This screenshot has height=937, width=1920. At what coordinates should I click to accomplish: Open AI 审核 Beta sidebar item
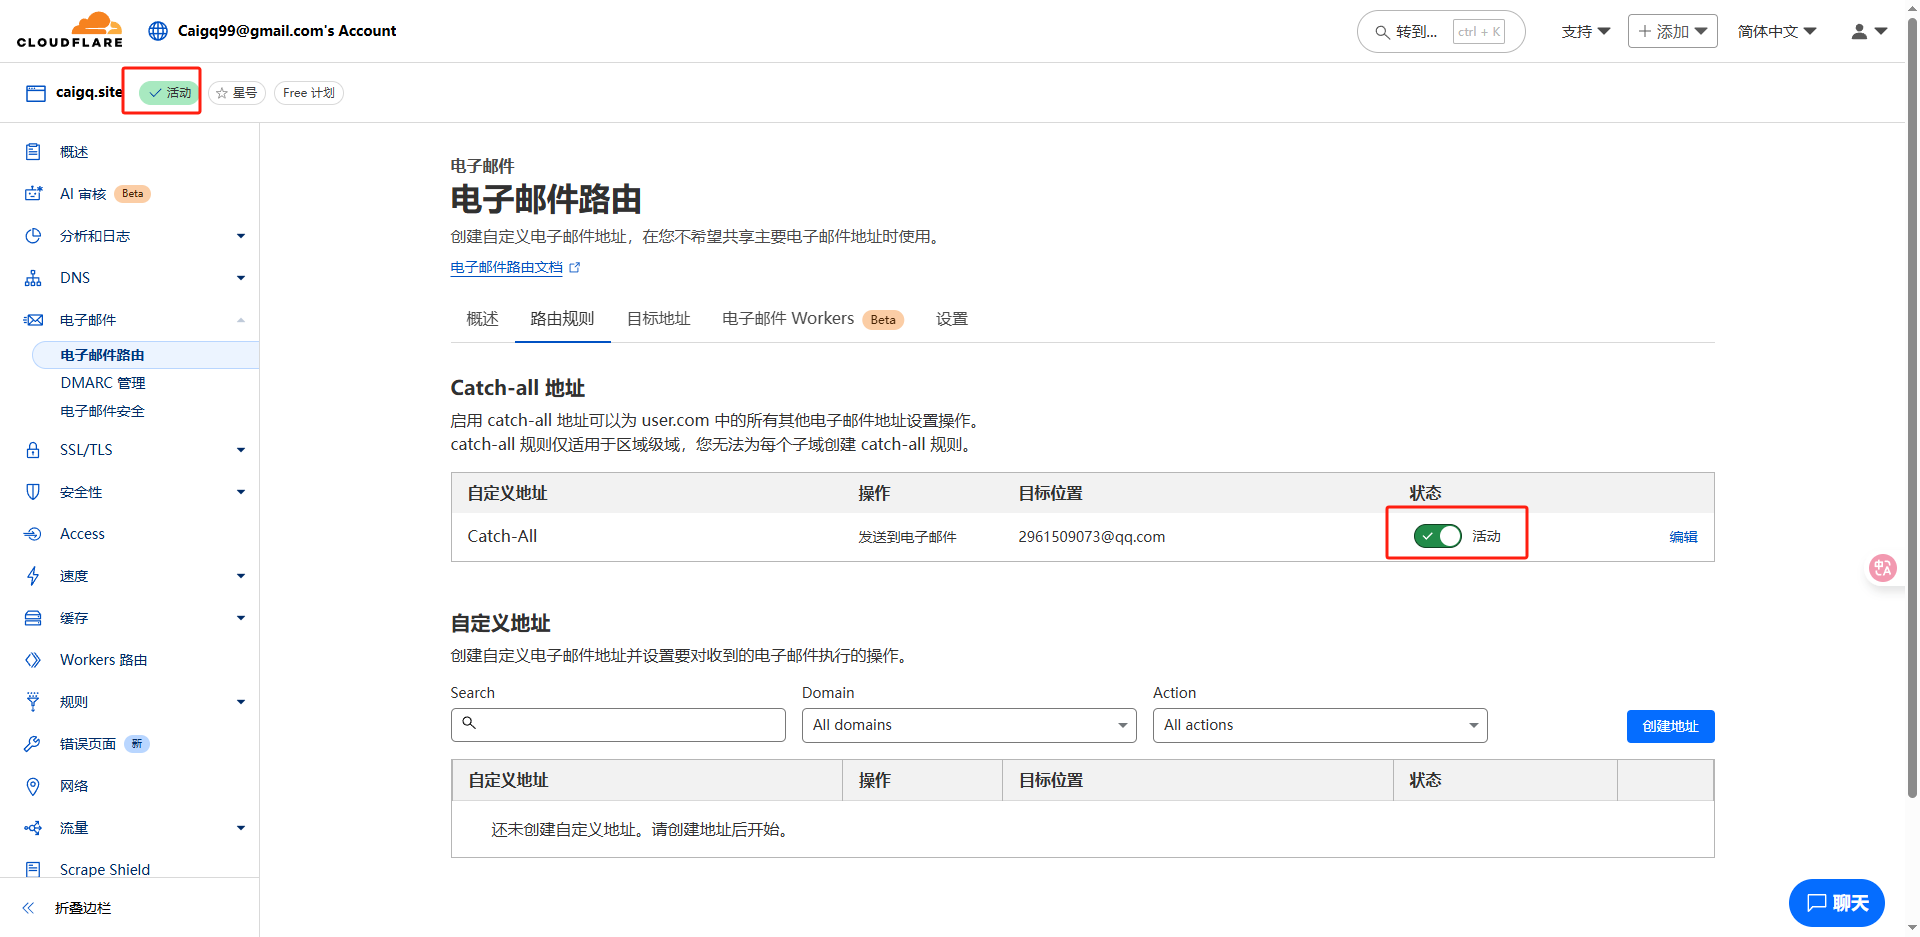85,194
